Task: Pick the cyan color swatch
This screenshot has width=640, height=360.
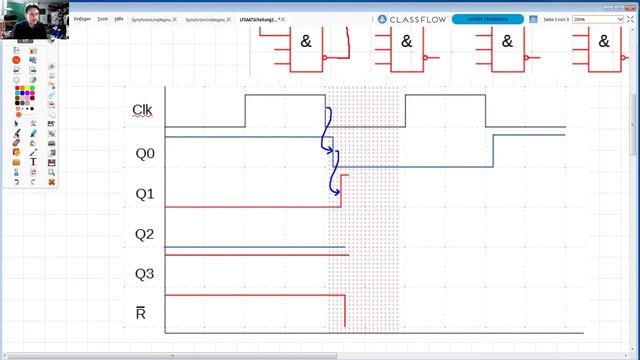Action: [17, 93]
